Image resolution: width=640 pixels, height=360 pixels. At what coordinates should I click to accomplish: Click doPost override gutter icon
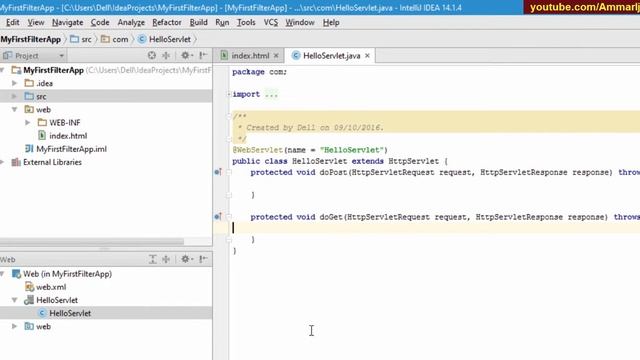tap(218, 172)
